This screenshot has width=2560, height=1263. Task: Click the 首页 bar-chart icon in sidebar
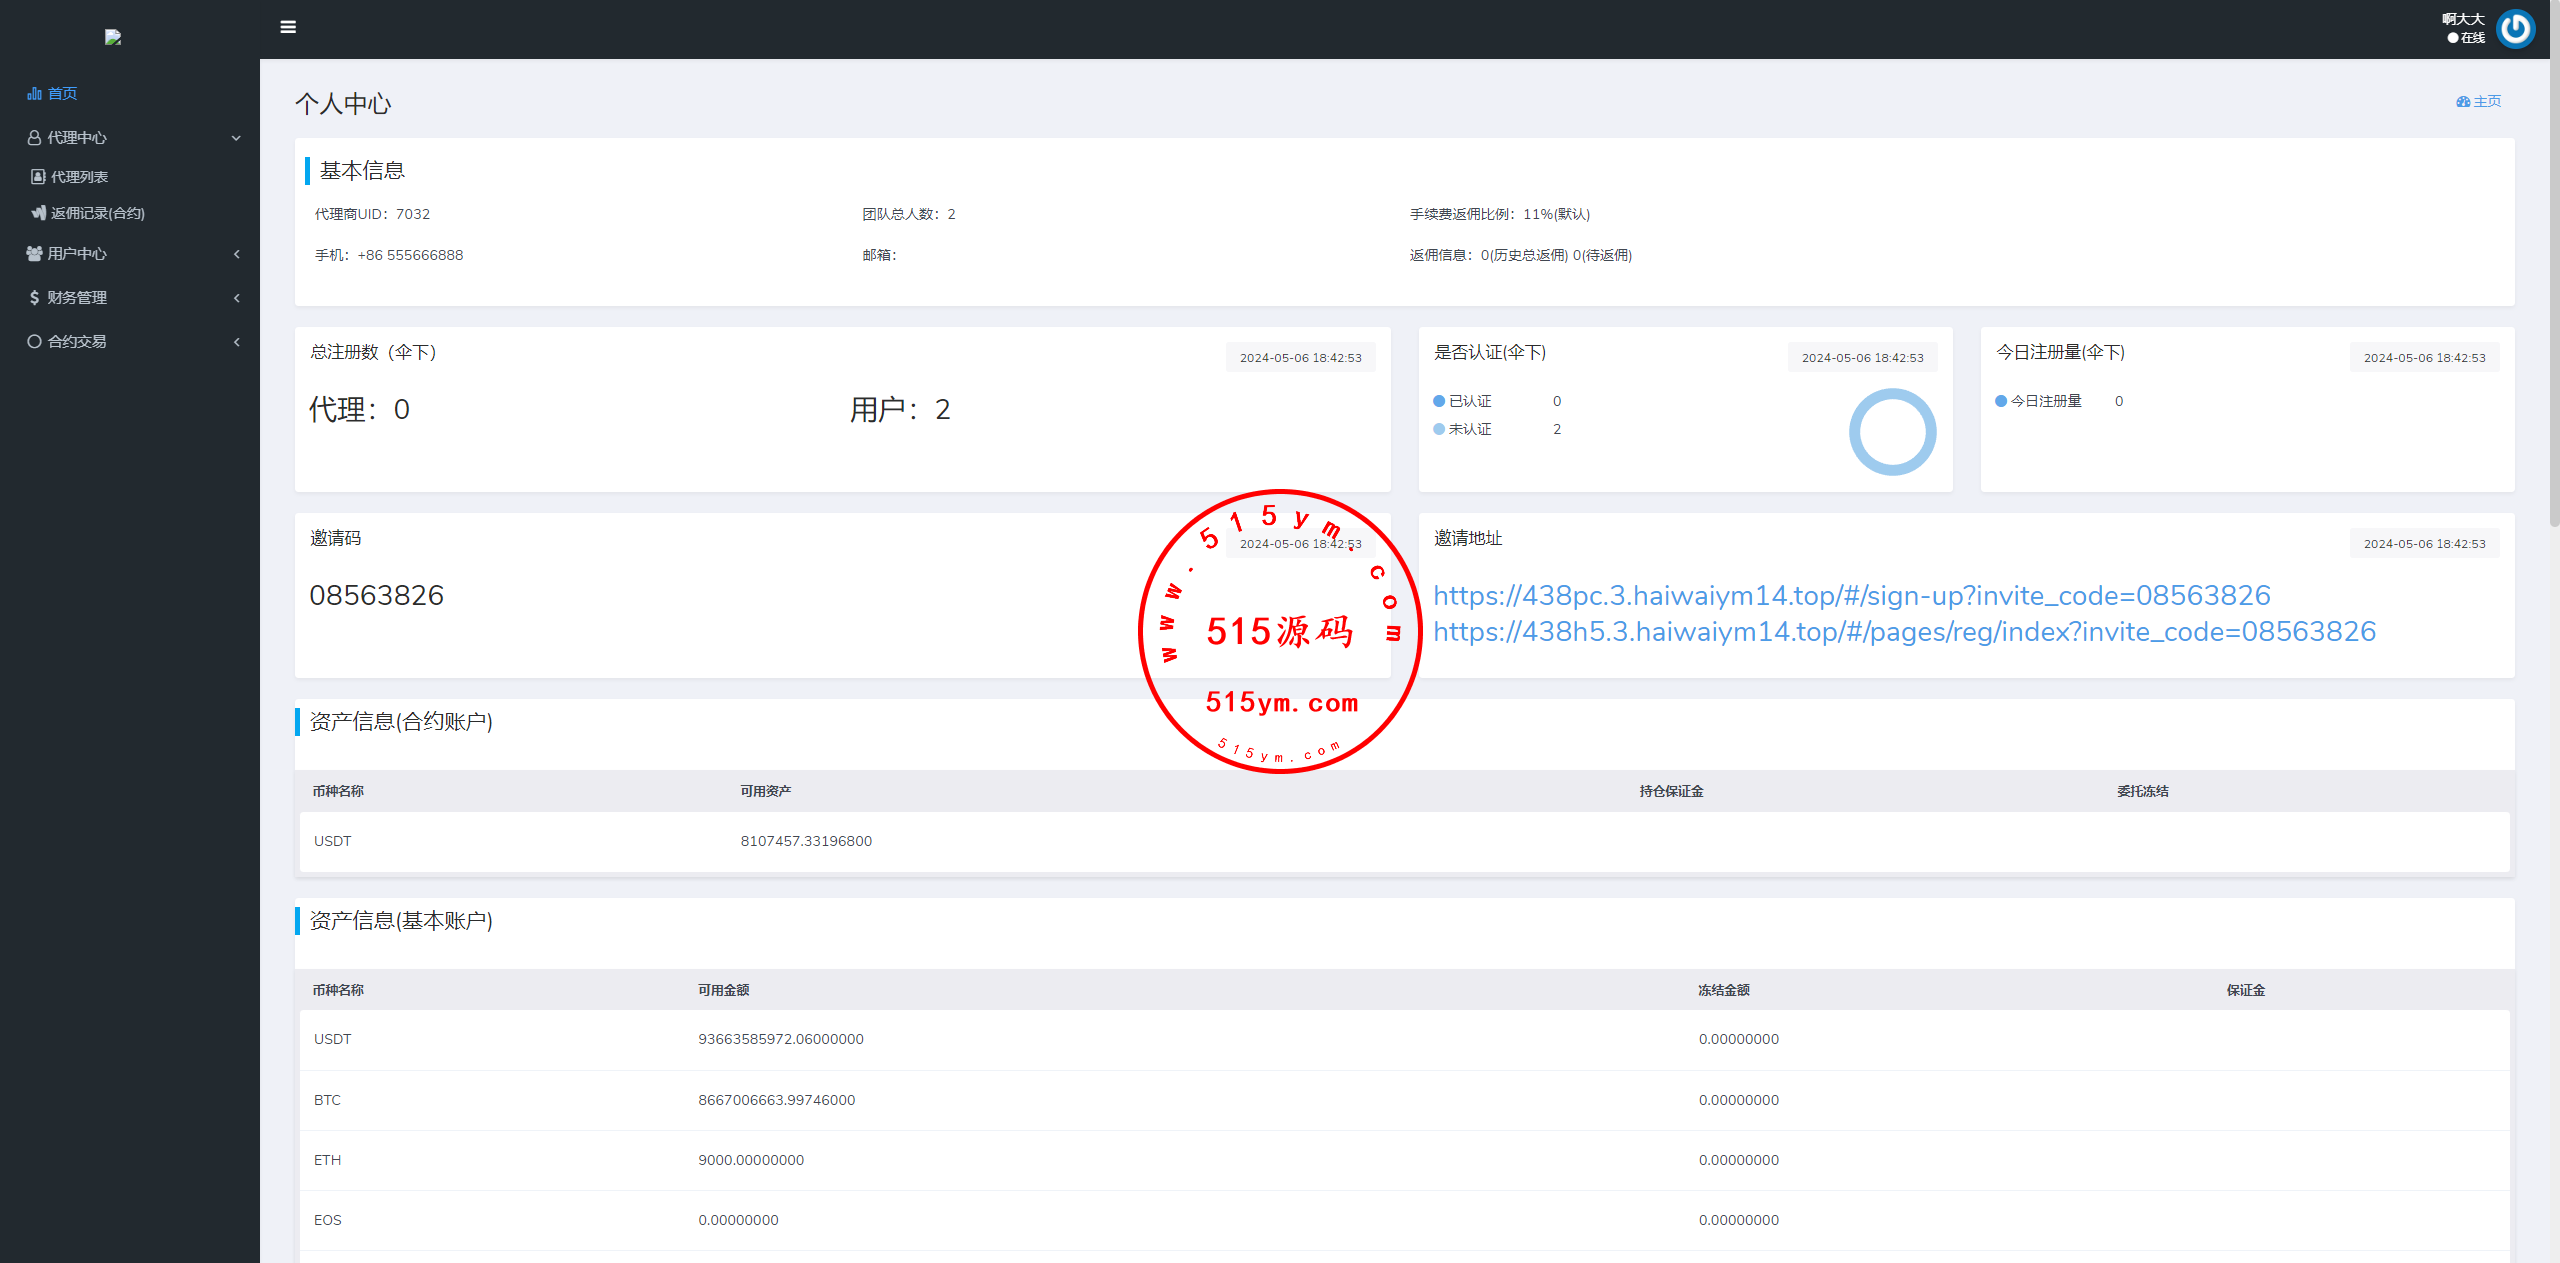coord(34,93)
